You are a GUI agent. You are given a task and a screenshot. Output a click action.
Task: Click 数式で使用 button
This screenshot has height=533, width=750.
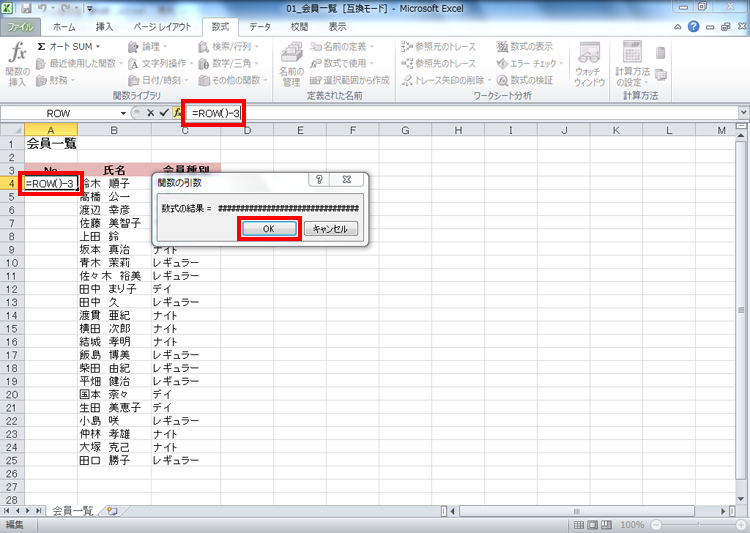(x=342, y=63)
